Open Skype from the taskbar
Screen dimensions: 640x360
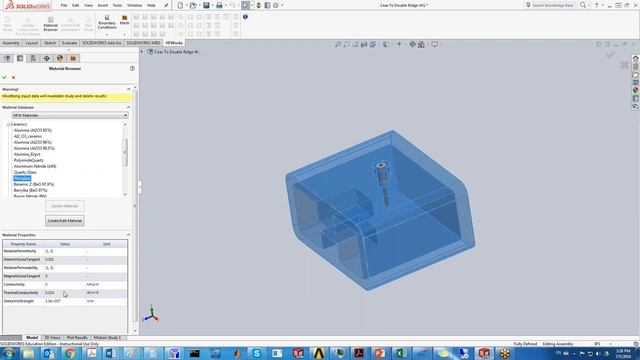257,353
